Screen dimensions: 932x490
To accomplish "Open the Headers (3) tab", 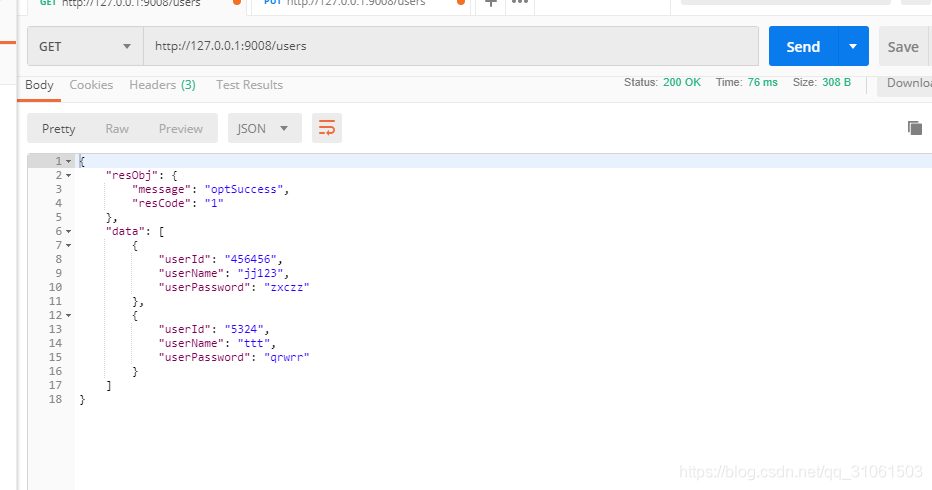I will point(162,85).
